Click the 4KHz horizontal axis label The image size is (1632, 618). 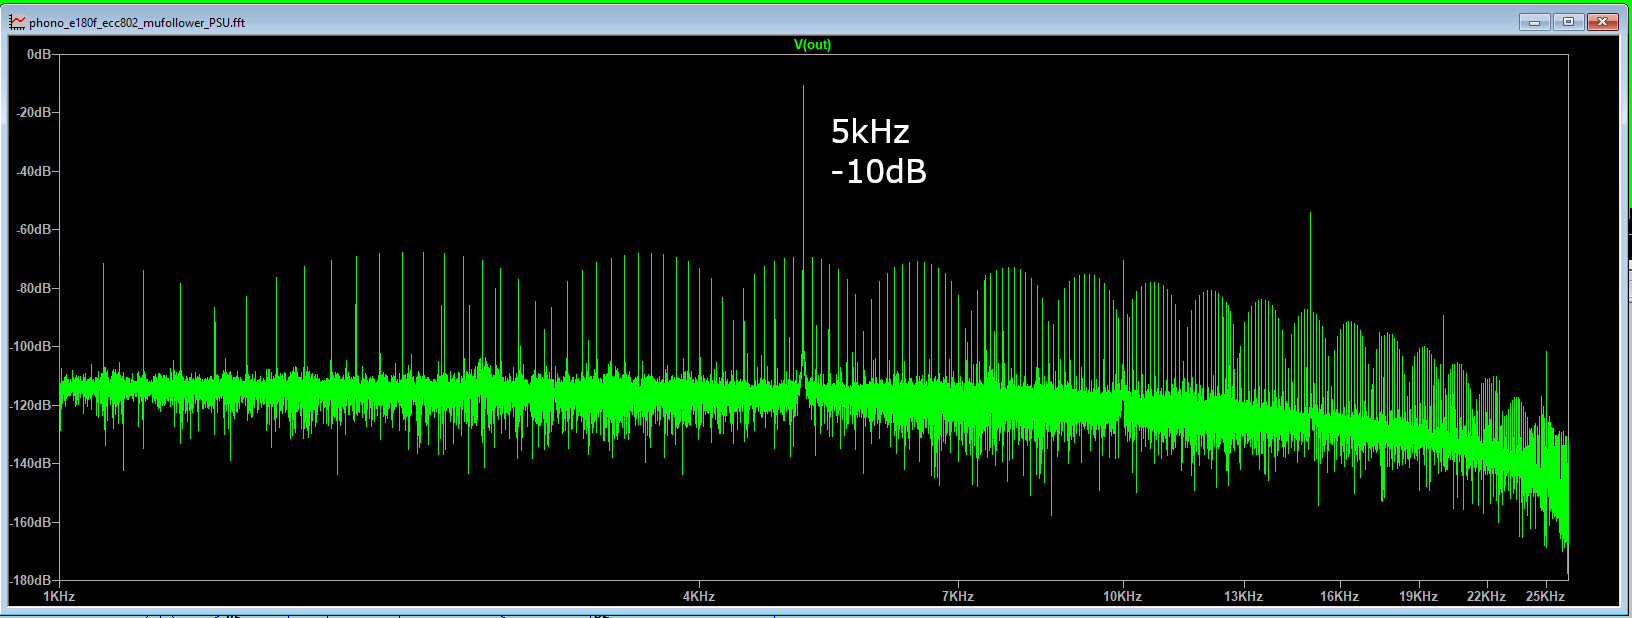pyautogui.click(x=699, y=596)
